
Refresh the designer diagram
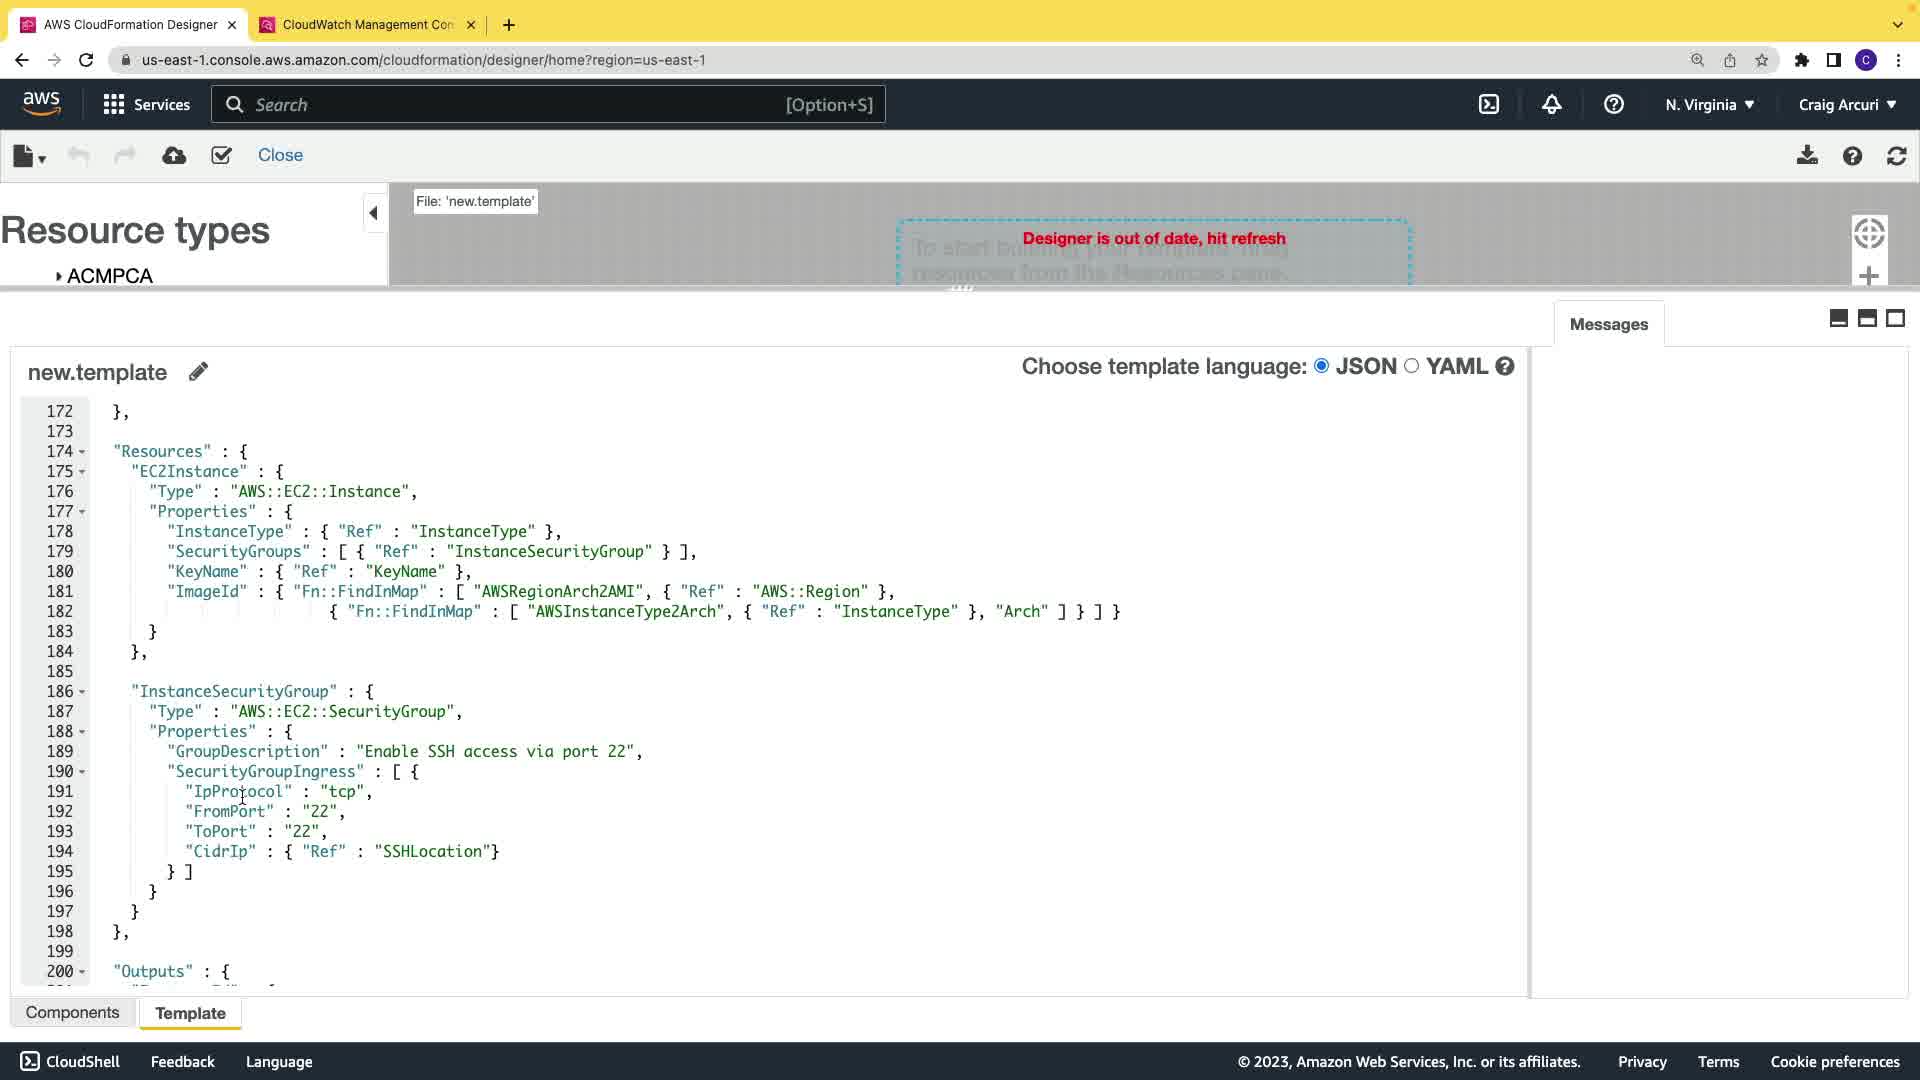(x=1896, y=156)
